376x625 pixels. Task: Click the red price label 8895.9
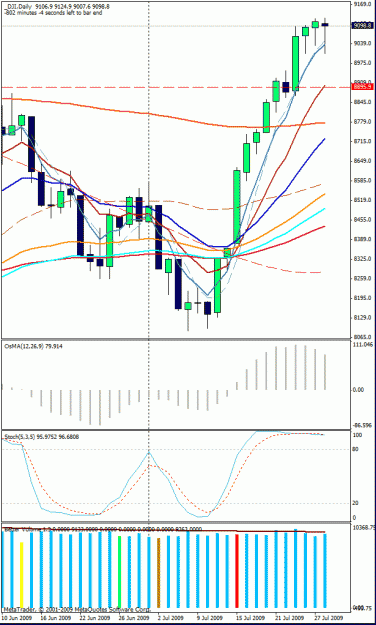362,86
